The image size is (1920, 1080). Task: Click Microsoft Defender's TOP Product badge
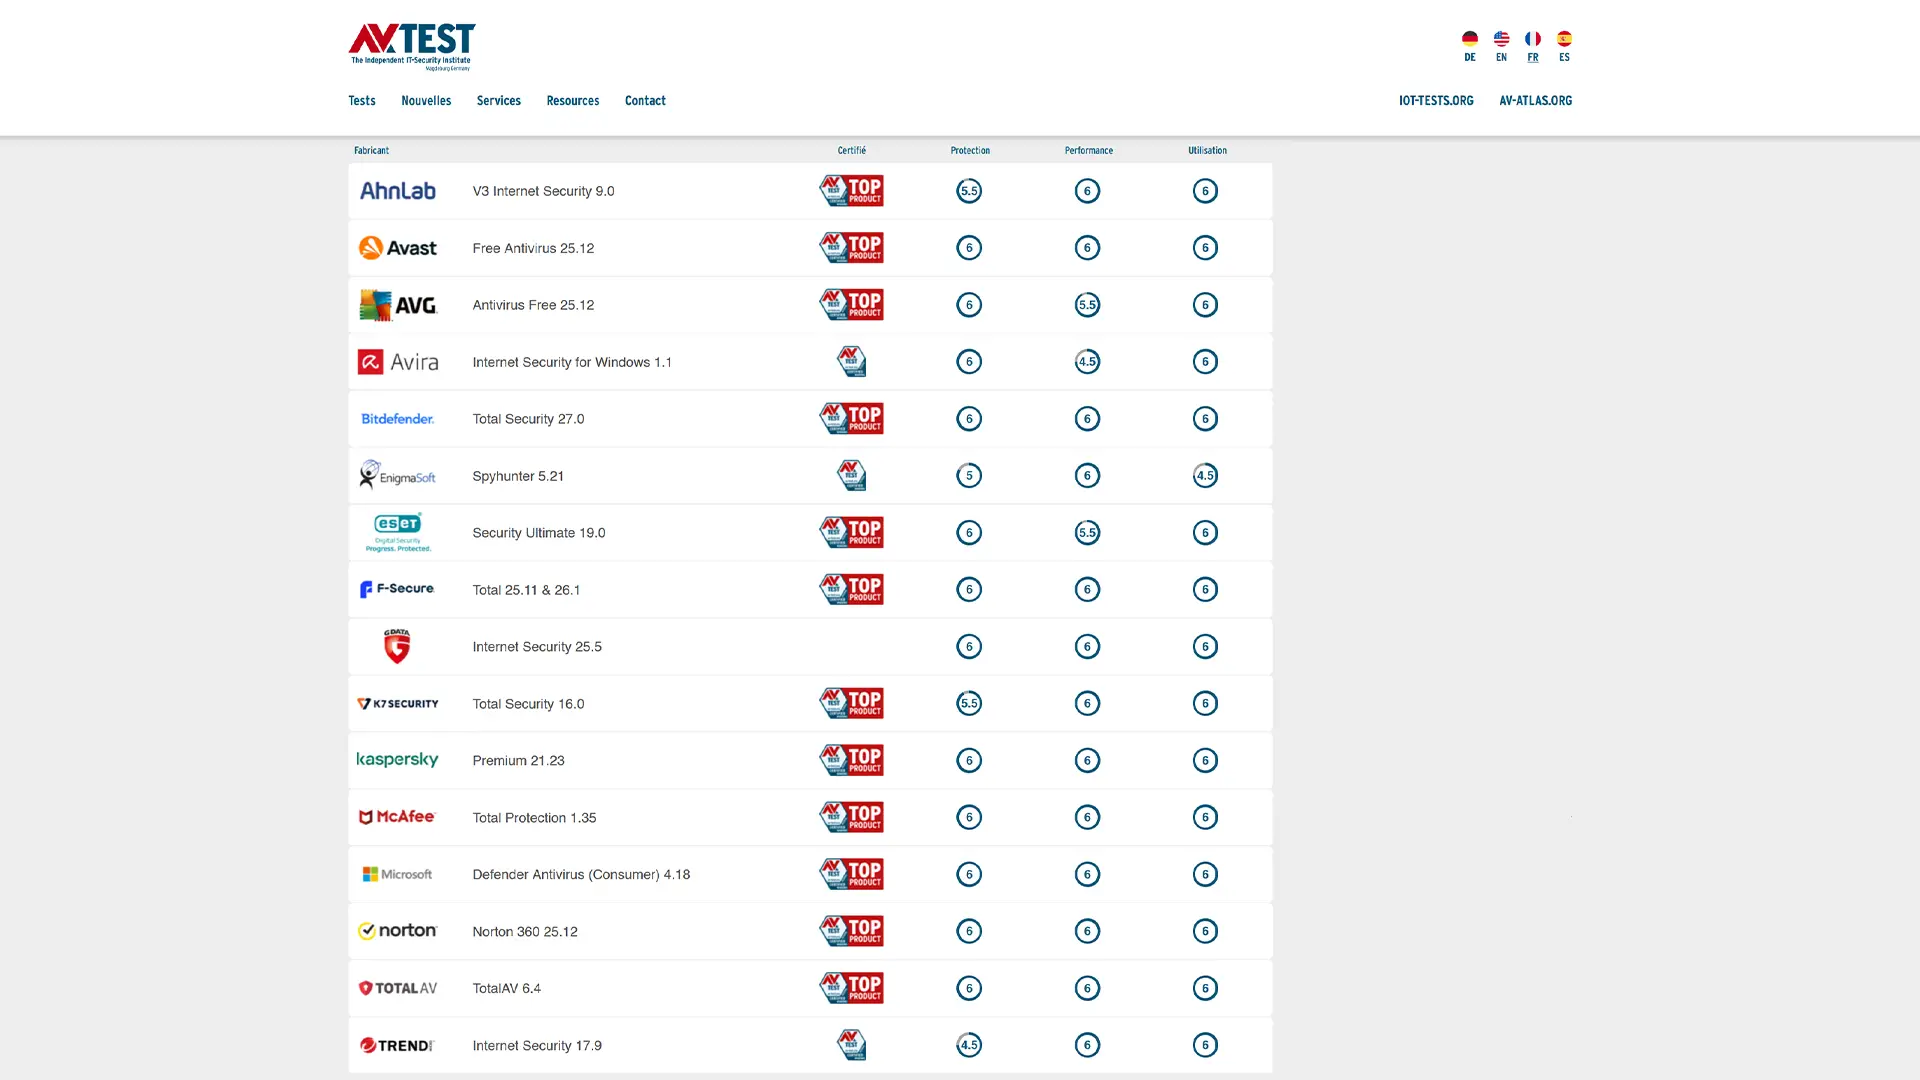coord(851,874)
